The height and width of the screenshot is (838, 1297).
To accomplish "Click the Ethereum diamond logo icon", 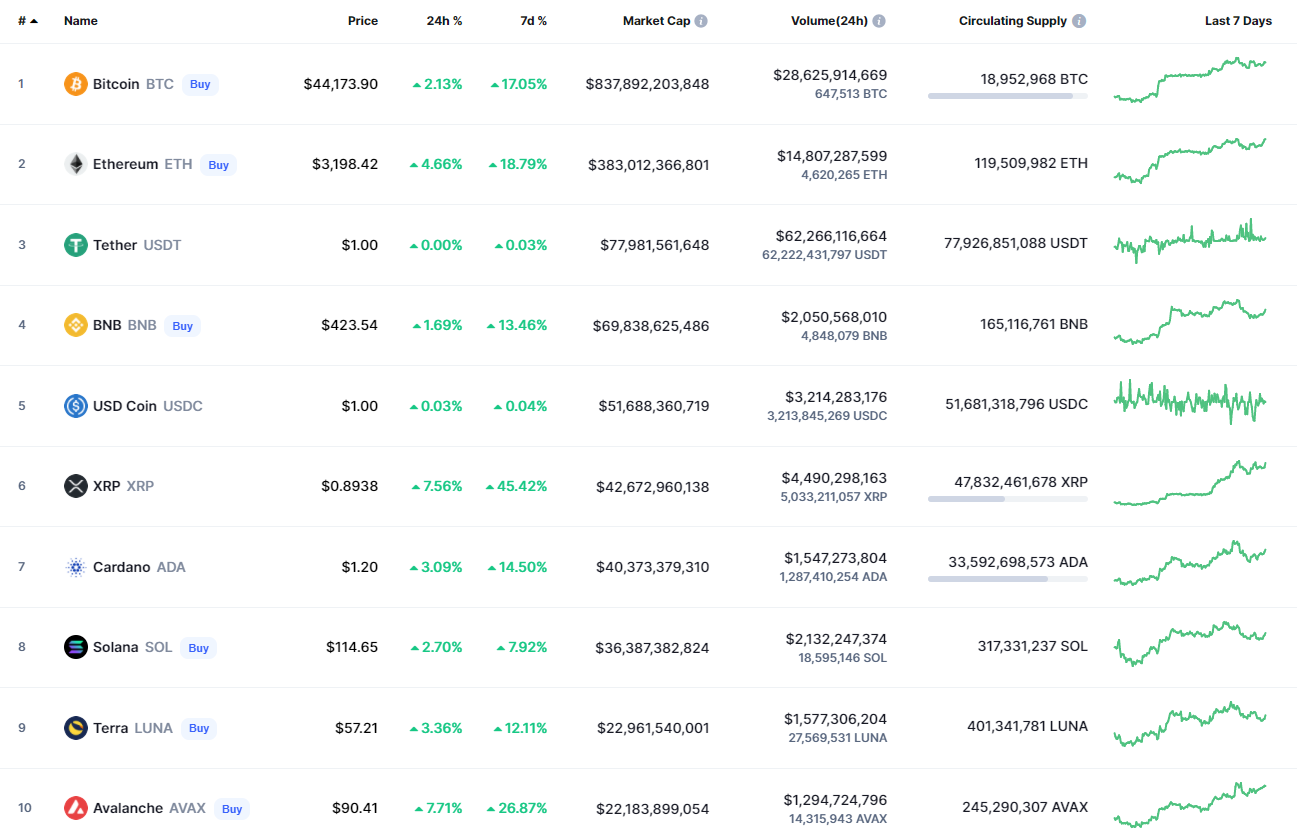I will click(x=76, y=164).
